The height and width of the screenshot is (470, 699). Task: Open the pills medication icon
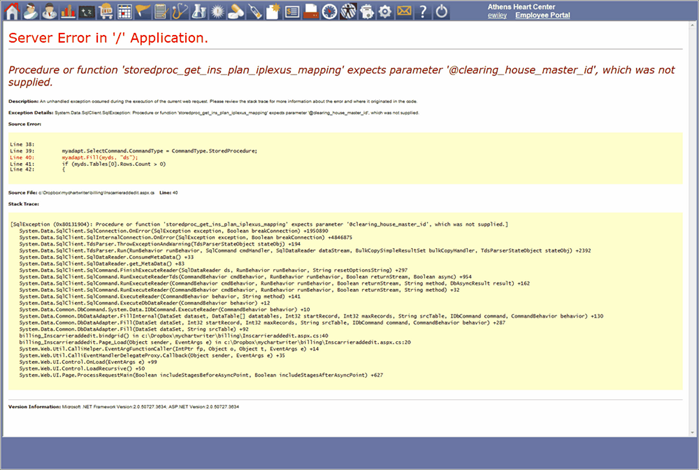pos(235,11)
